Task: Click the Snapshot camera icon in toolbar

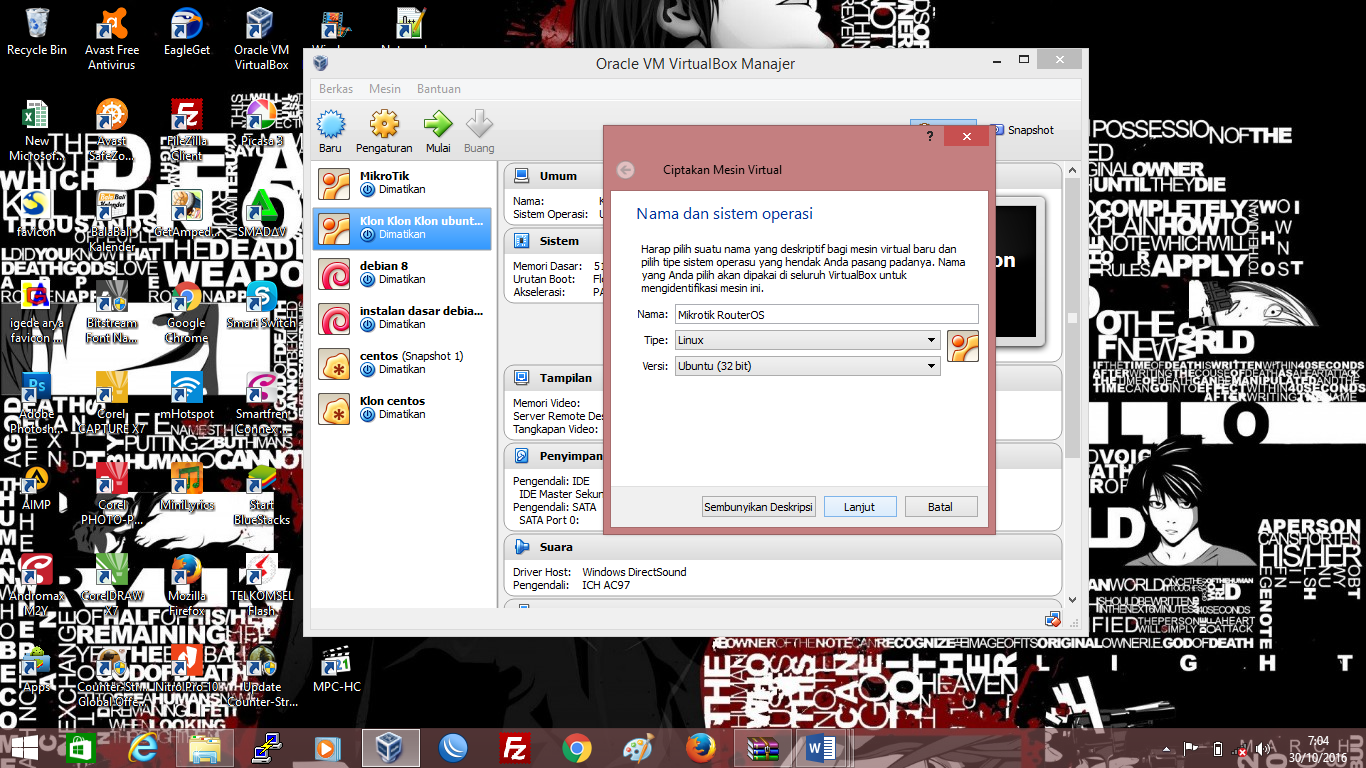Action: coord(997,130)
